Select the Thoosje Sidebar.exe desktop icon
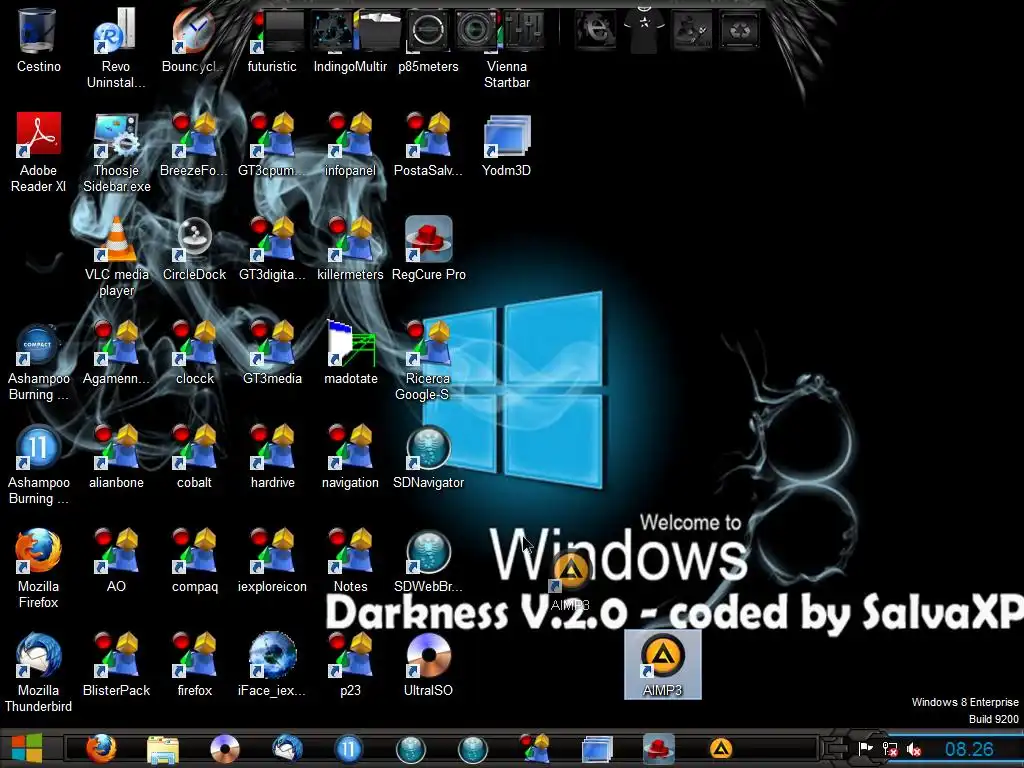 (116, 152)
